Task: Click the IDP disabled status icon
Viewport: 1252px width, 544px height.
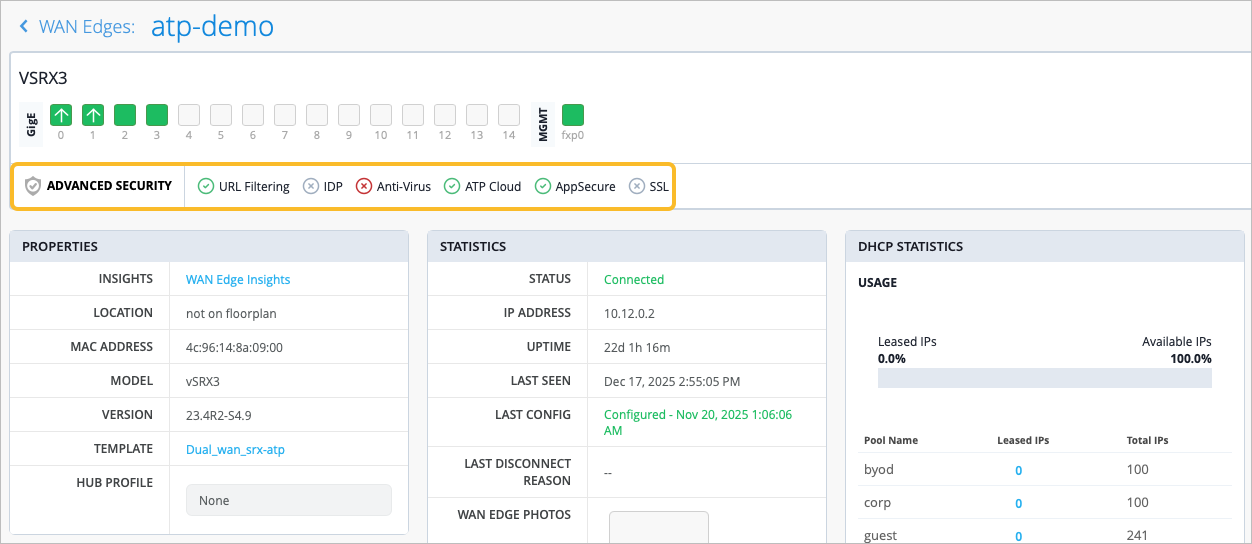Action: coord(311,186)
